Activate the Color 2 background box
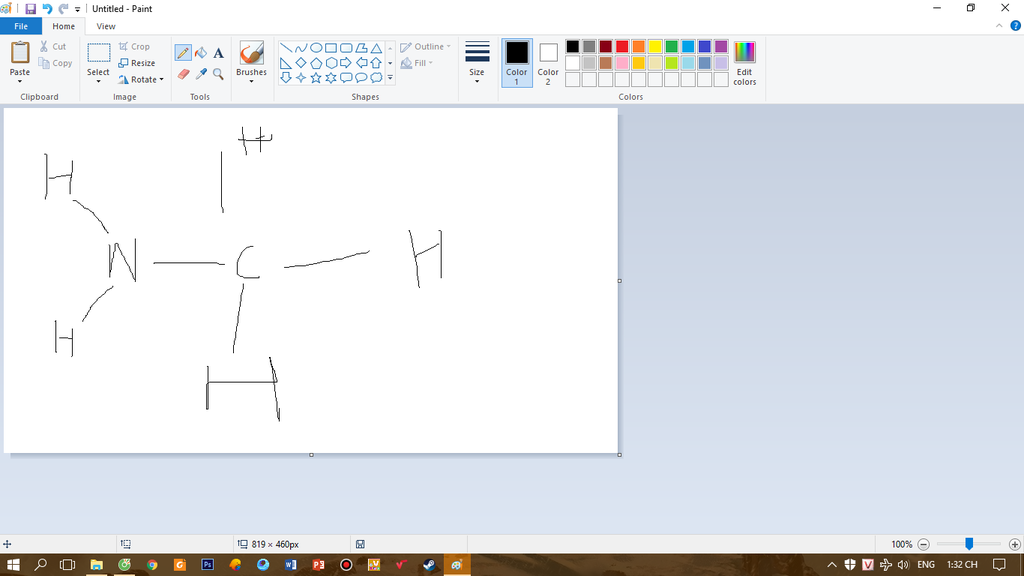 pos(548,62)
